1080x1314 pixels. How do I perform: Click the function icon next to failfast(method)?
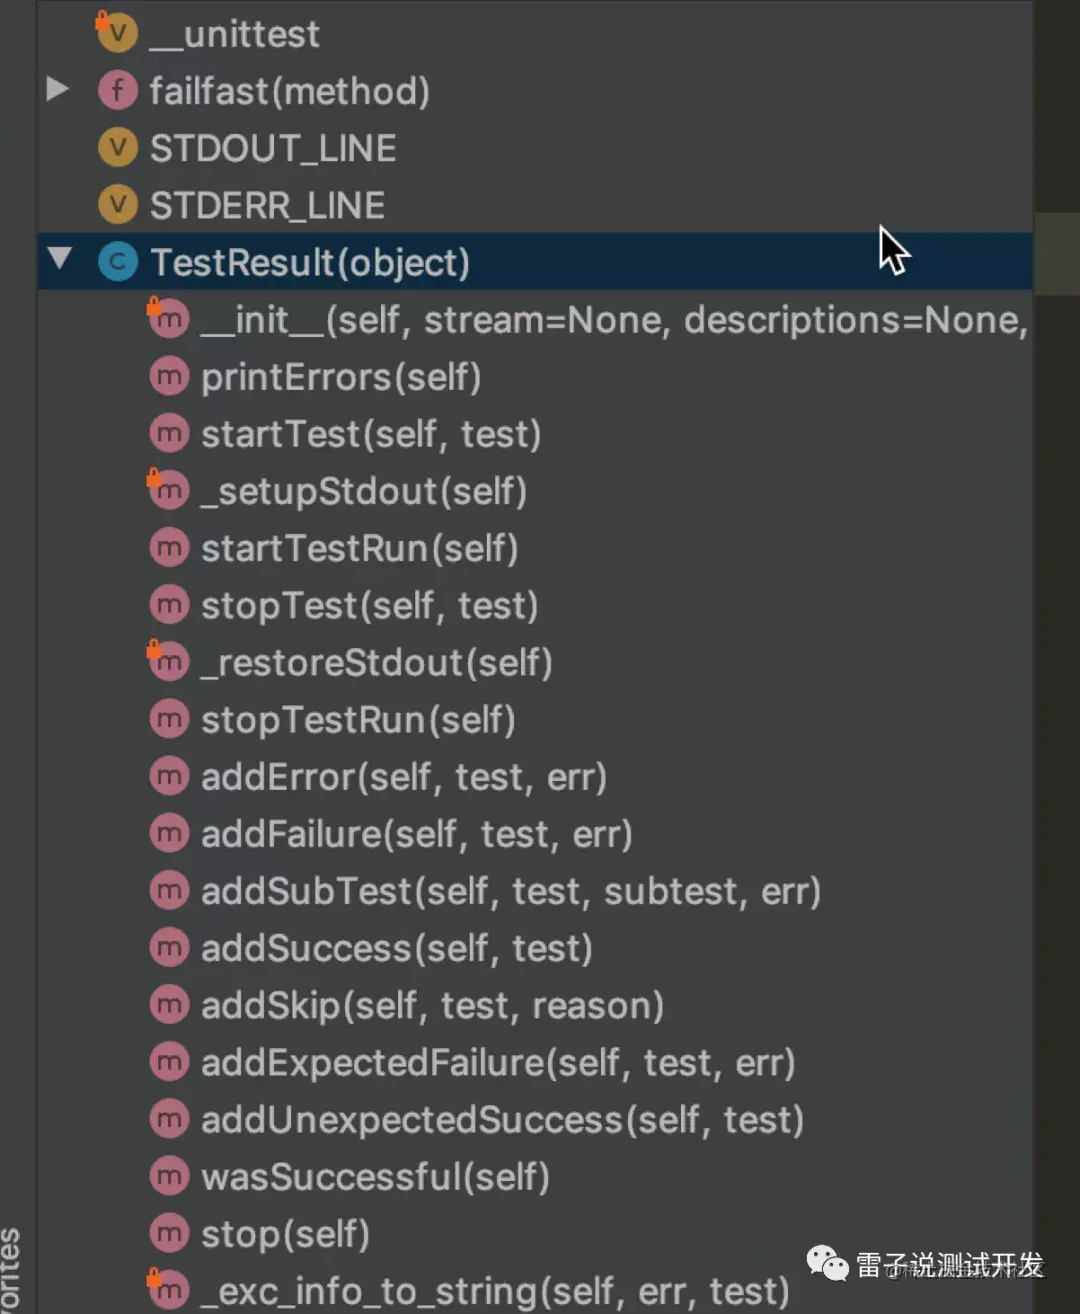point(118,91)
